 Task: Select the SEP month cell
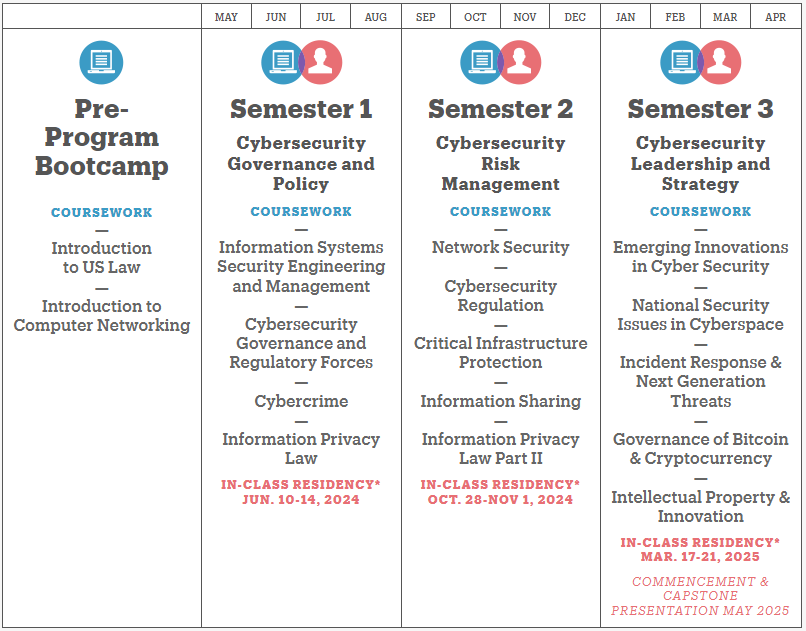[x=426, y=17]
